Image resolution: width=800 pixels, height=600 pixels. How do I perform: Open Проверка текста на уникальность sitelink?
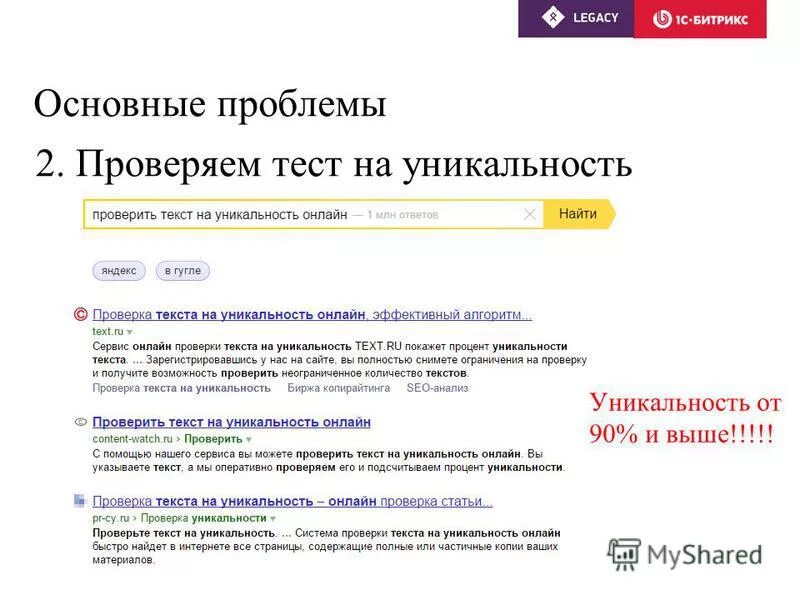[x=181, y=388]
